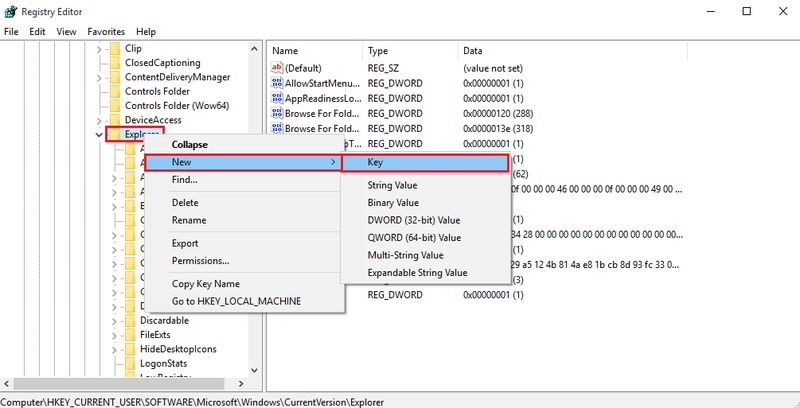Click the tree pane's scroll down arrow
Screen dimensions: 800x408
click(x=254, y=371)
